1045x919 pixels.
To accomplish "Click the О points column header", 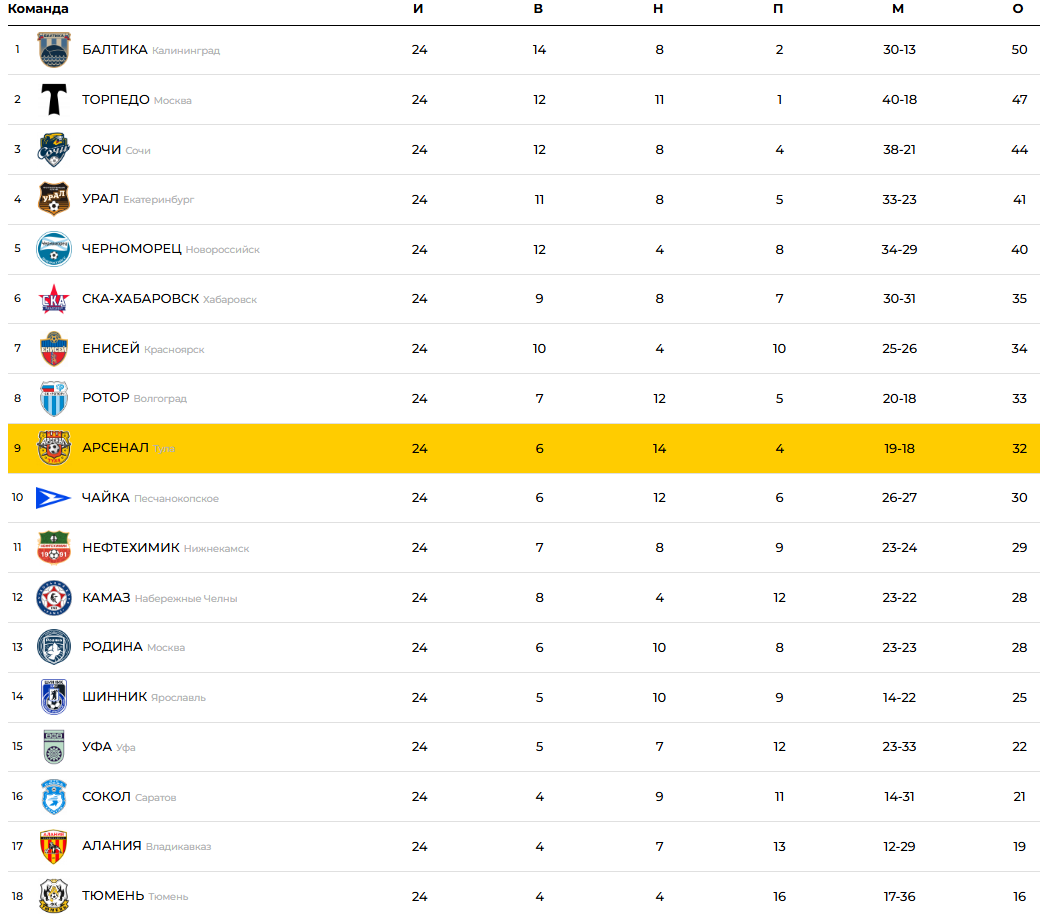I will [1018, 9].
